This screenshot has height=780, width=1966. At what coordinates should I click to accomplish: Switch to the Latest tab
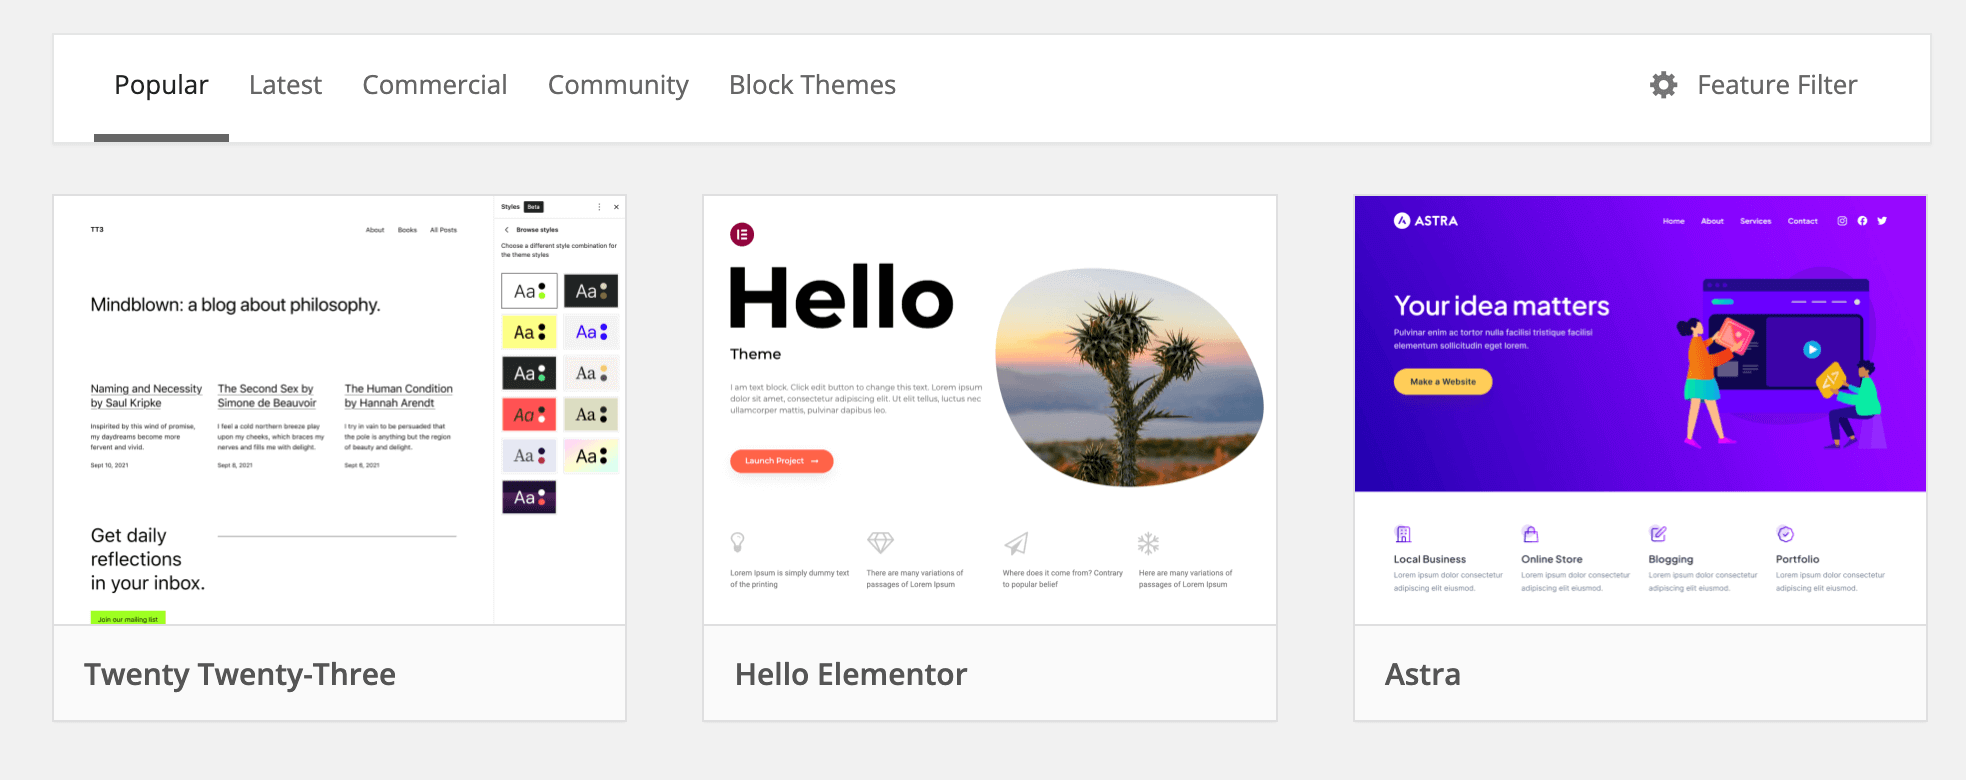[x=285, y=86]
